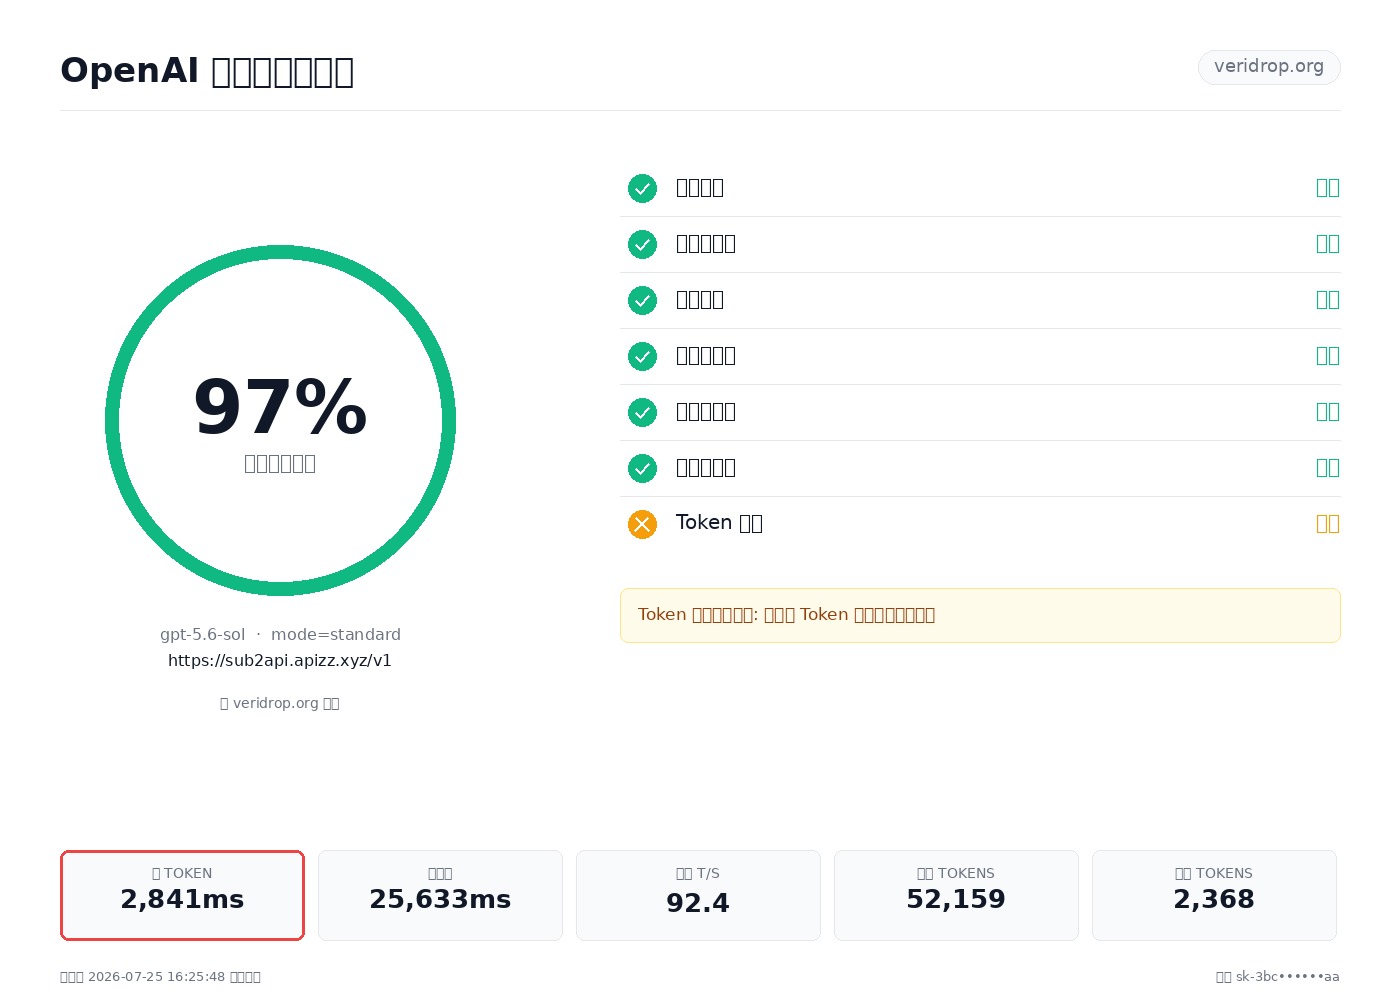This screenshot has width=1400, height=1000.
Task: Click the masked key sk-3bc••••••aa text
Action: (1288, 977)
